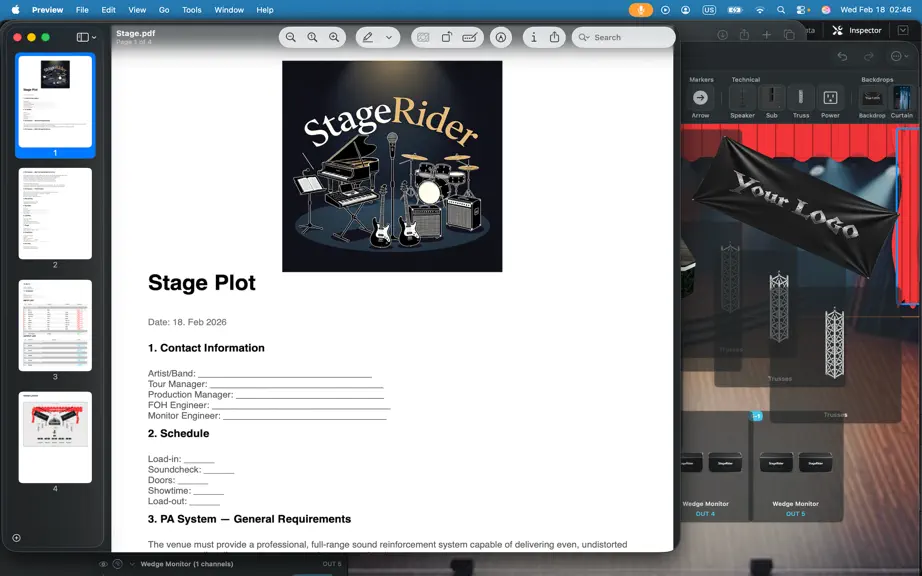922x576 pixels.
Task: Open page 3 thumbnail with tables
Action: pyautogui.click(x=55, y=325)
